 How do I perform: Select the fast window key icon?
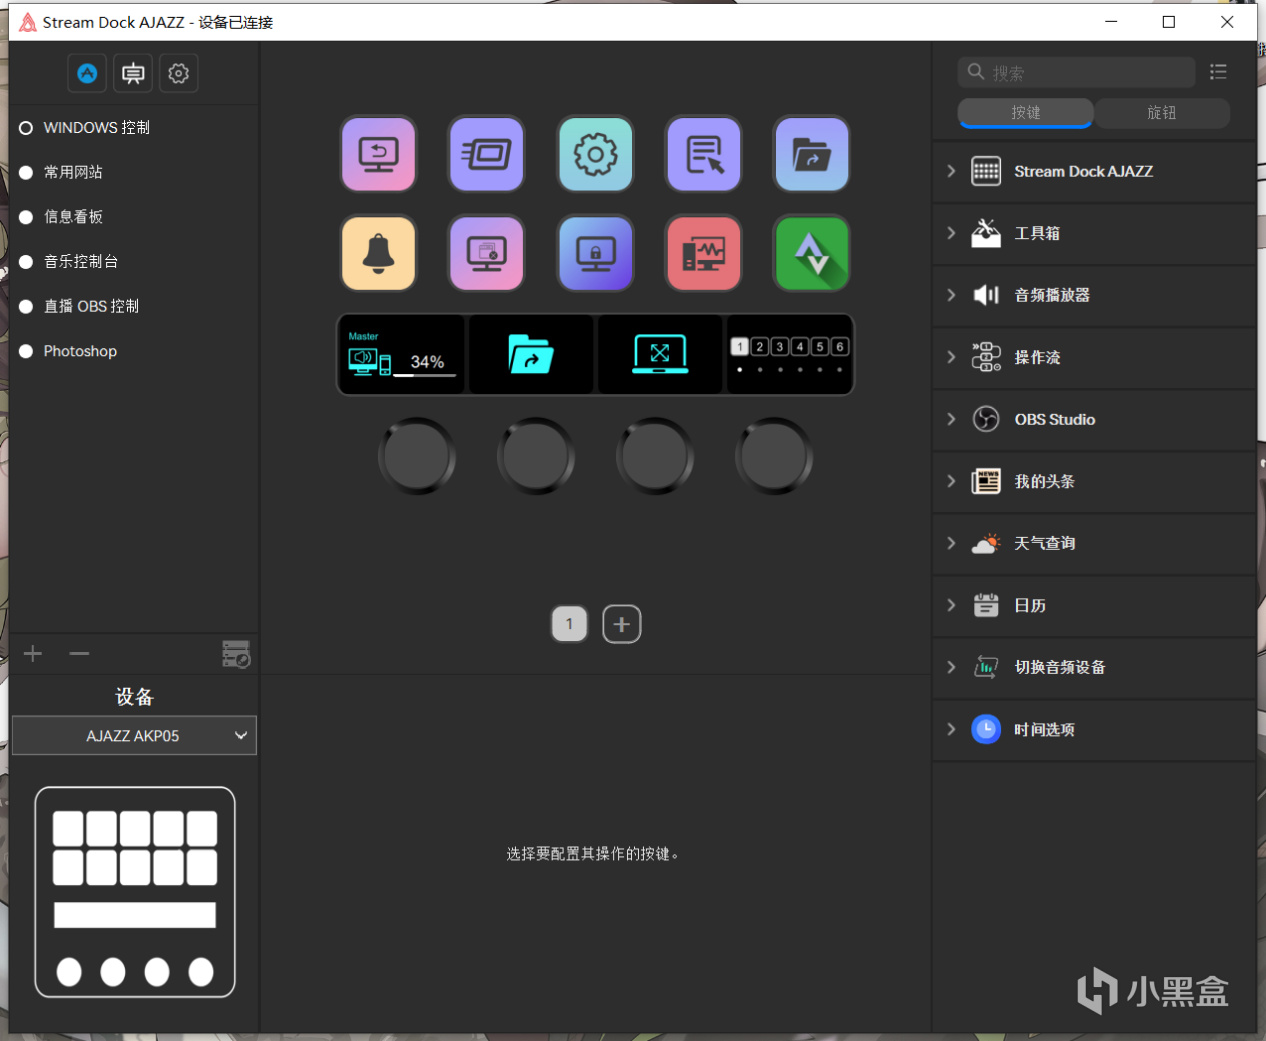coord(487,154)
